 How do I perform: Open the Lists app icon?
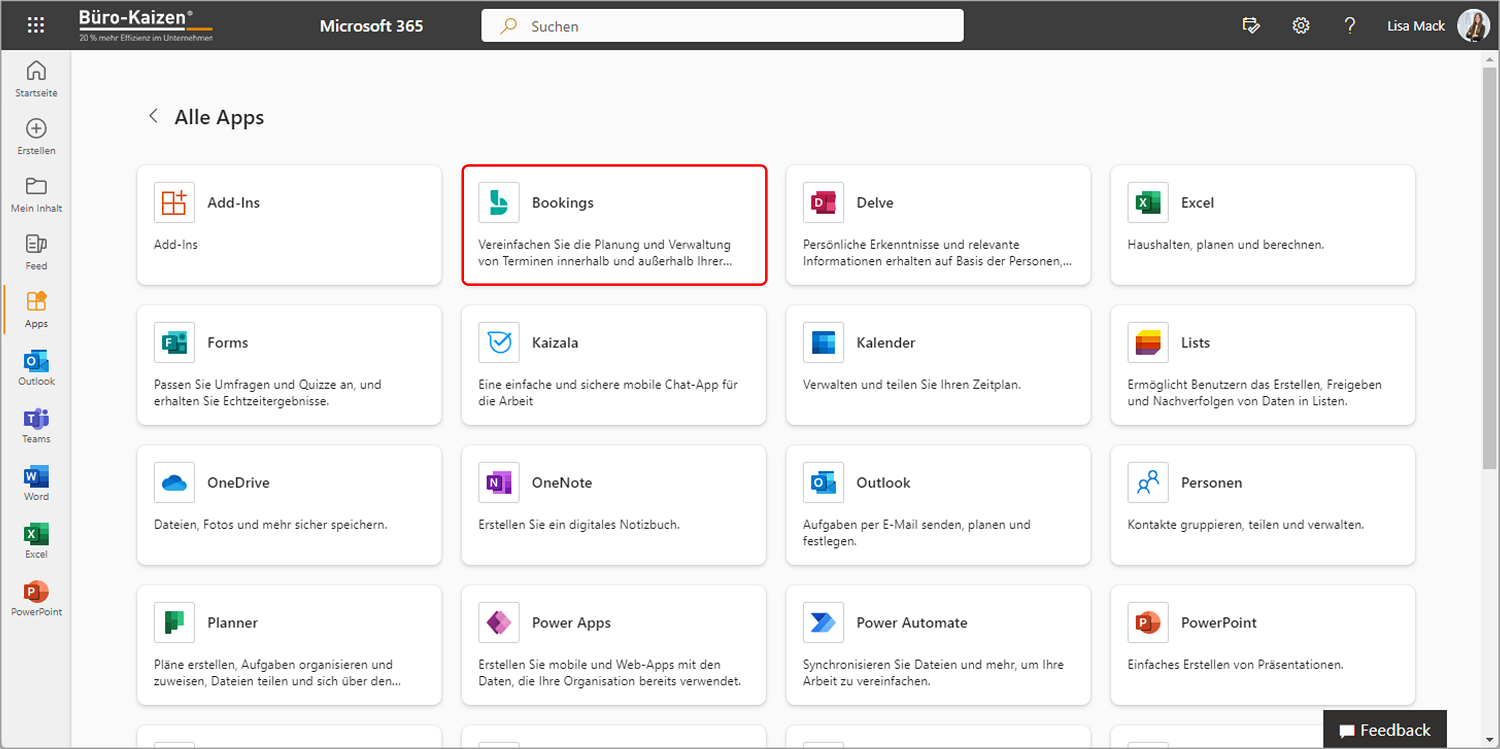click(1147, 342)
